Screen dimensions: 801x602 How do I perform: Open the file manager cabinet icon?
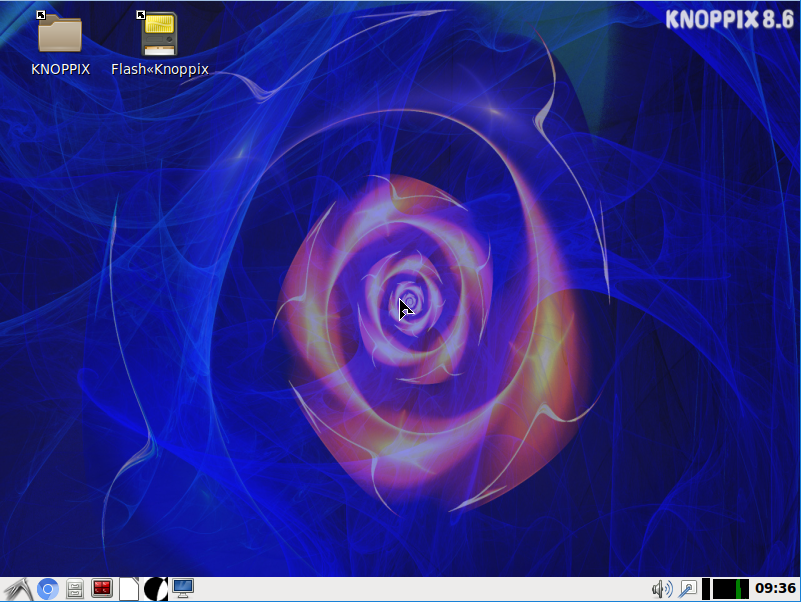75,589
